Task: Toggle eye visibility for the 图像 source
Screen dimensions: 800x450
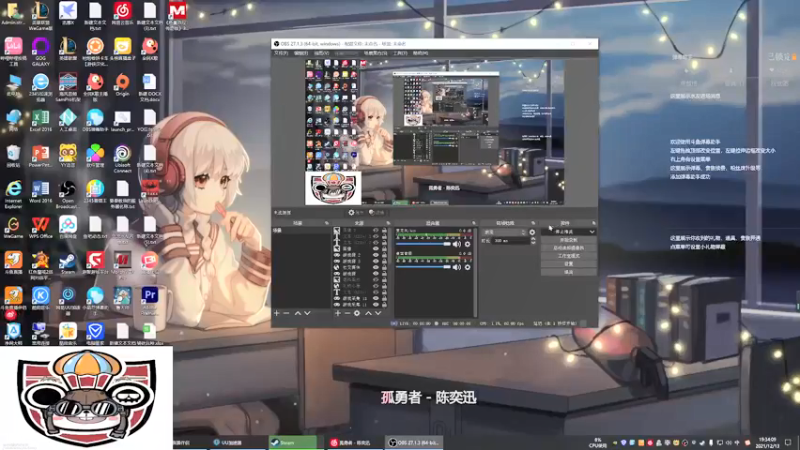Action: [376, 248]
